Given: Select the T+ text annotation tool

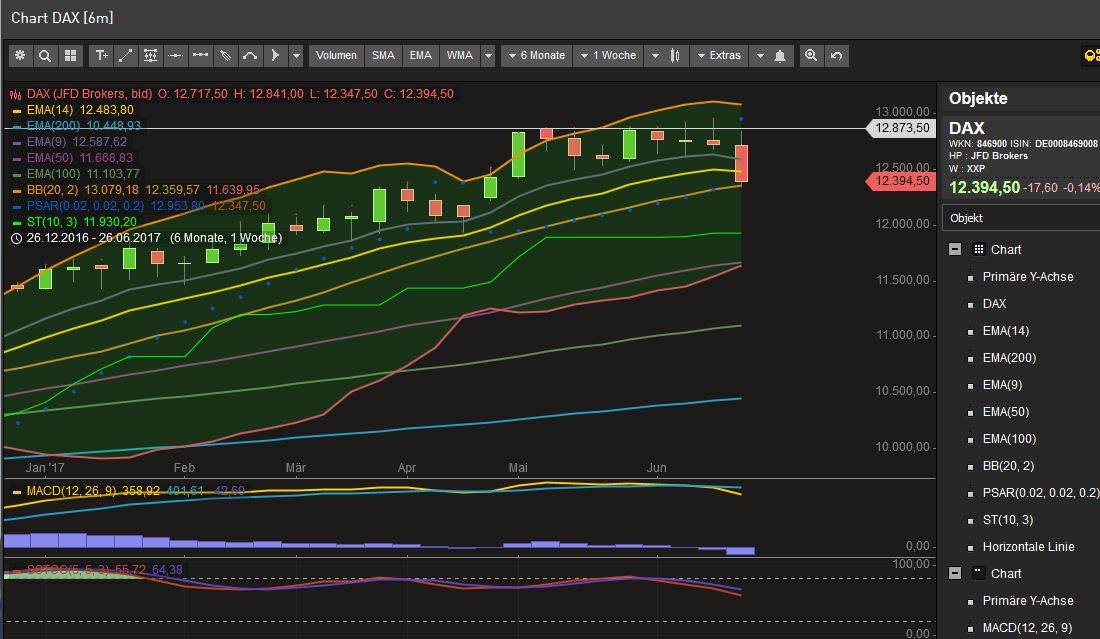Looking at the screenshot, I should click(x=99, y=55).
